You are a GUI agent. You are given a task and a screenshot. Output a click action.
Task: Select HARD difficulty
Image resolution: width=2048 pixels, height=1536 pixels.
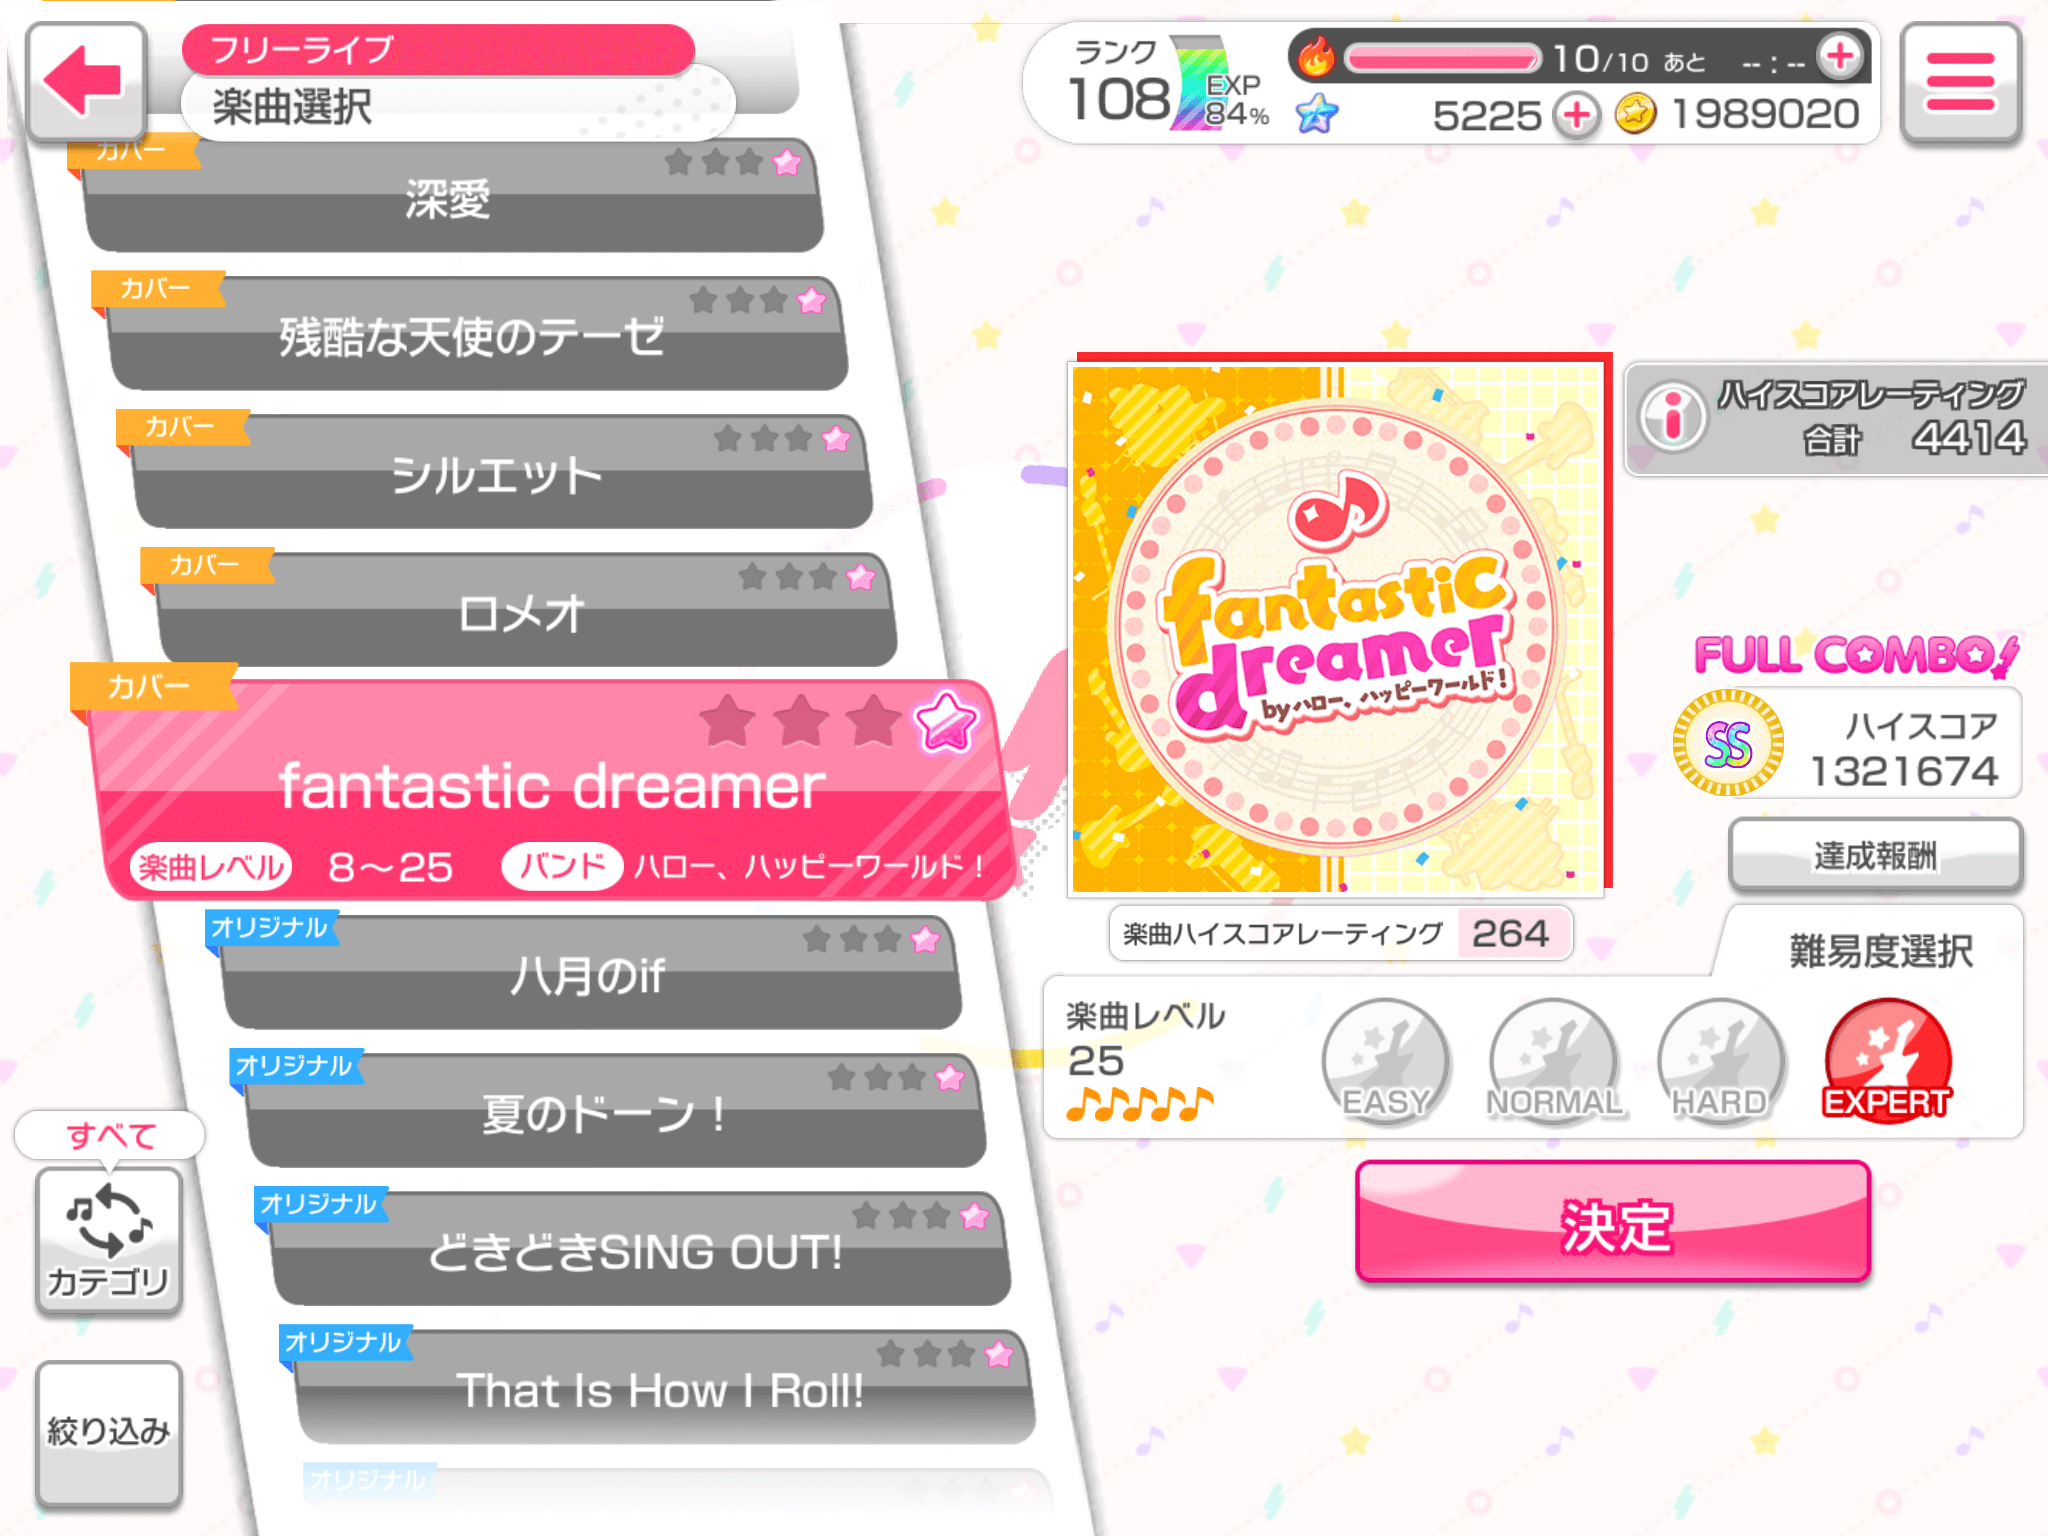[1720, 1061]
